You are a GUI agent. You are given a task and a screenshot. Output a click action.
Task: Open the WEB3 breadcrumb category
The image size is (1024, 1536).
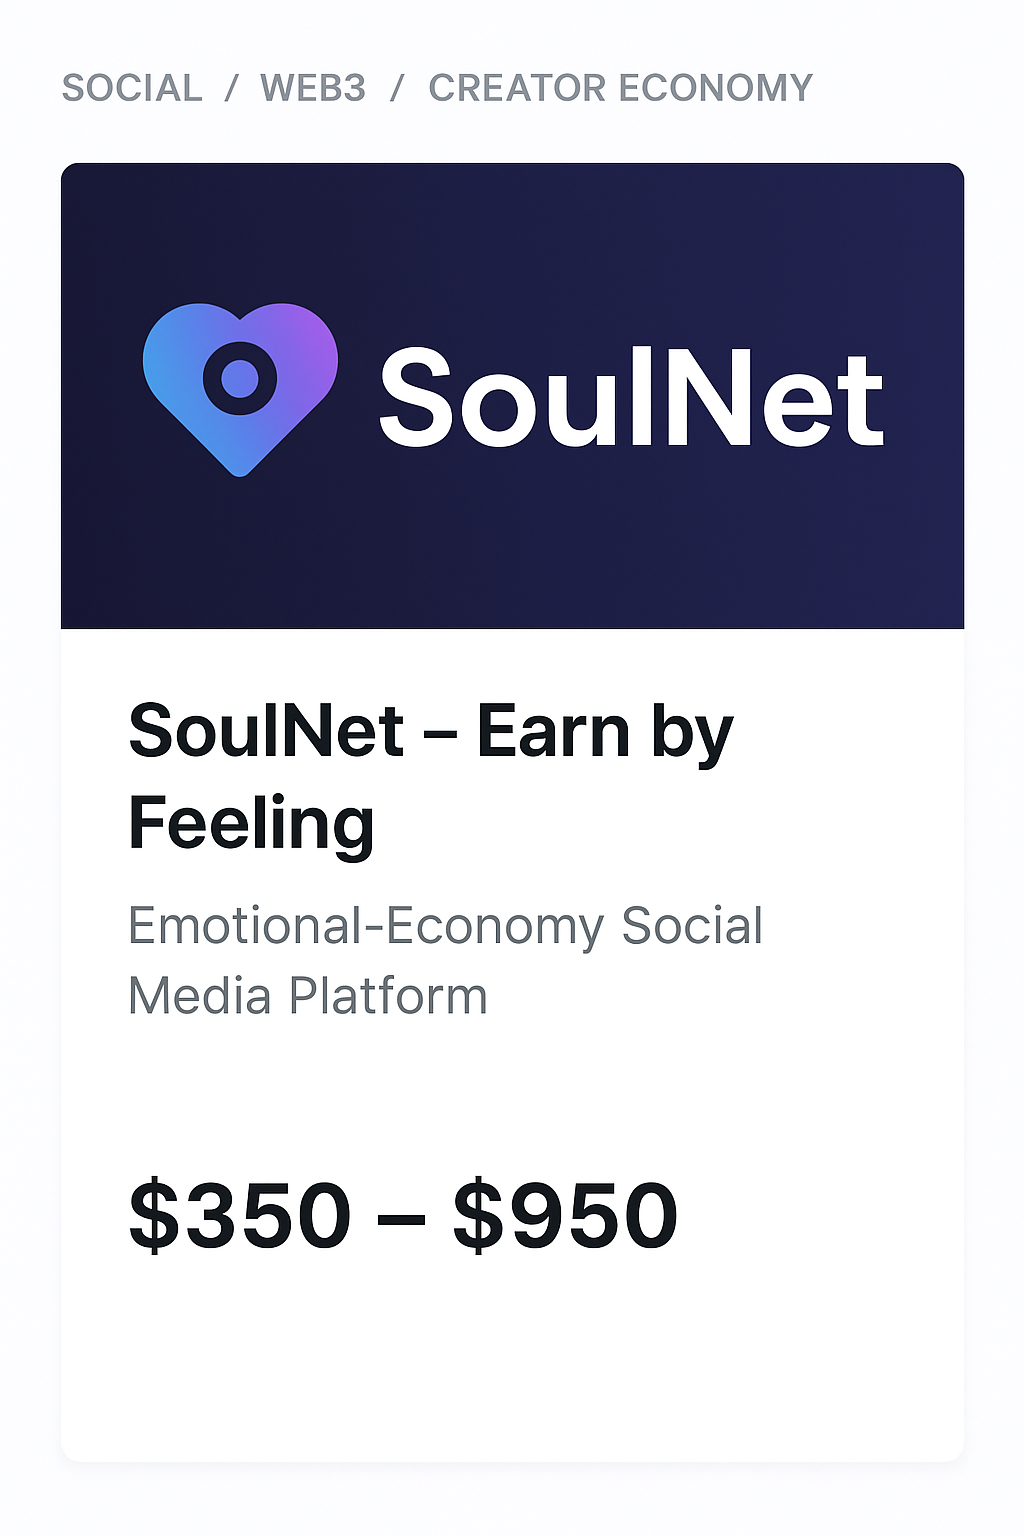[312, 88]
